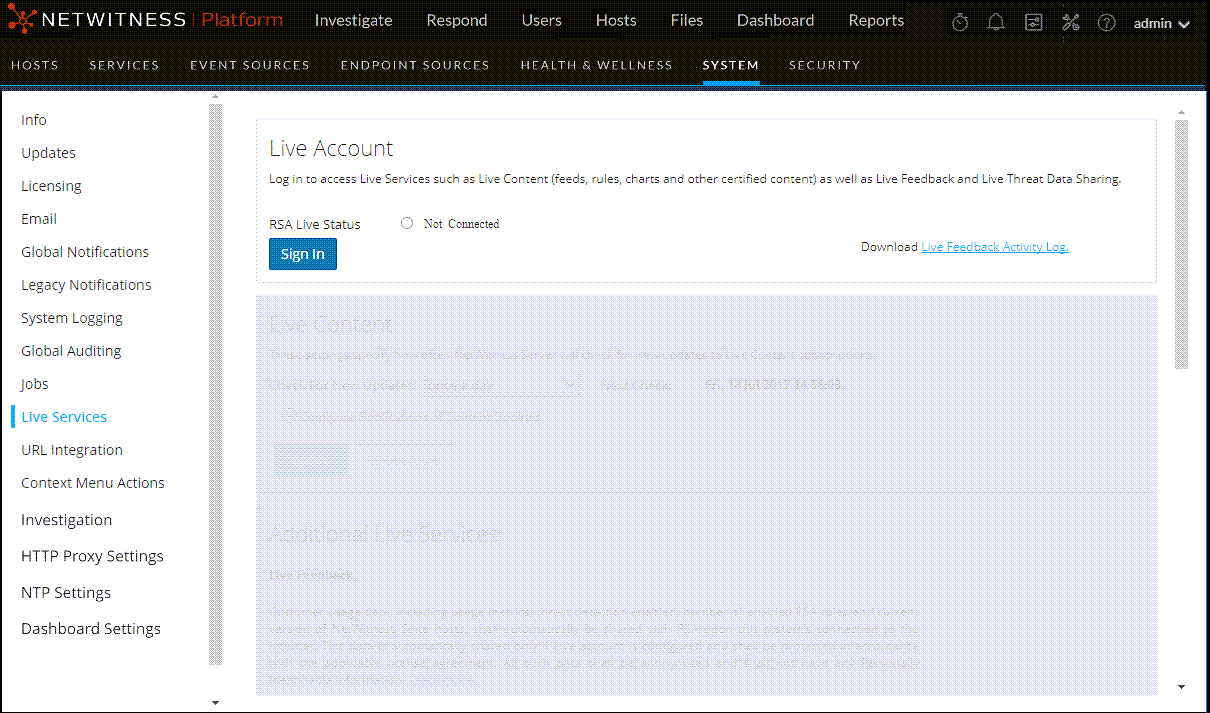The width and height of the screenshot is (1210, 713).
Task: Switch to the SECURITY tab
Action: (x=824, y=65)
